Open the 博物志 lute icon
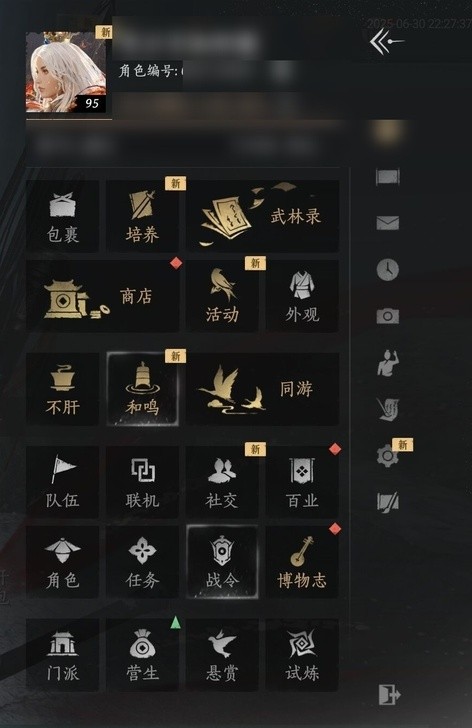Viewport: 472px width, 728px height. coord(302,562)
